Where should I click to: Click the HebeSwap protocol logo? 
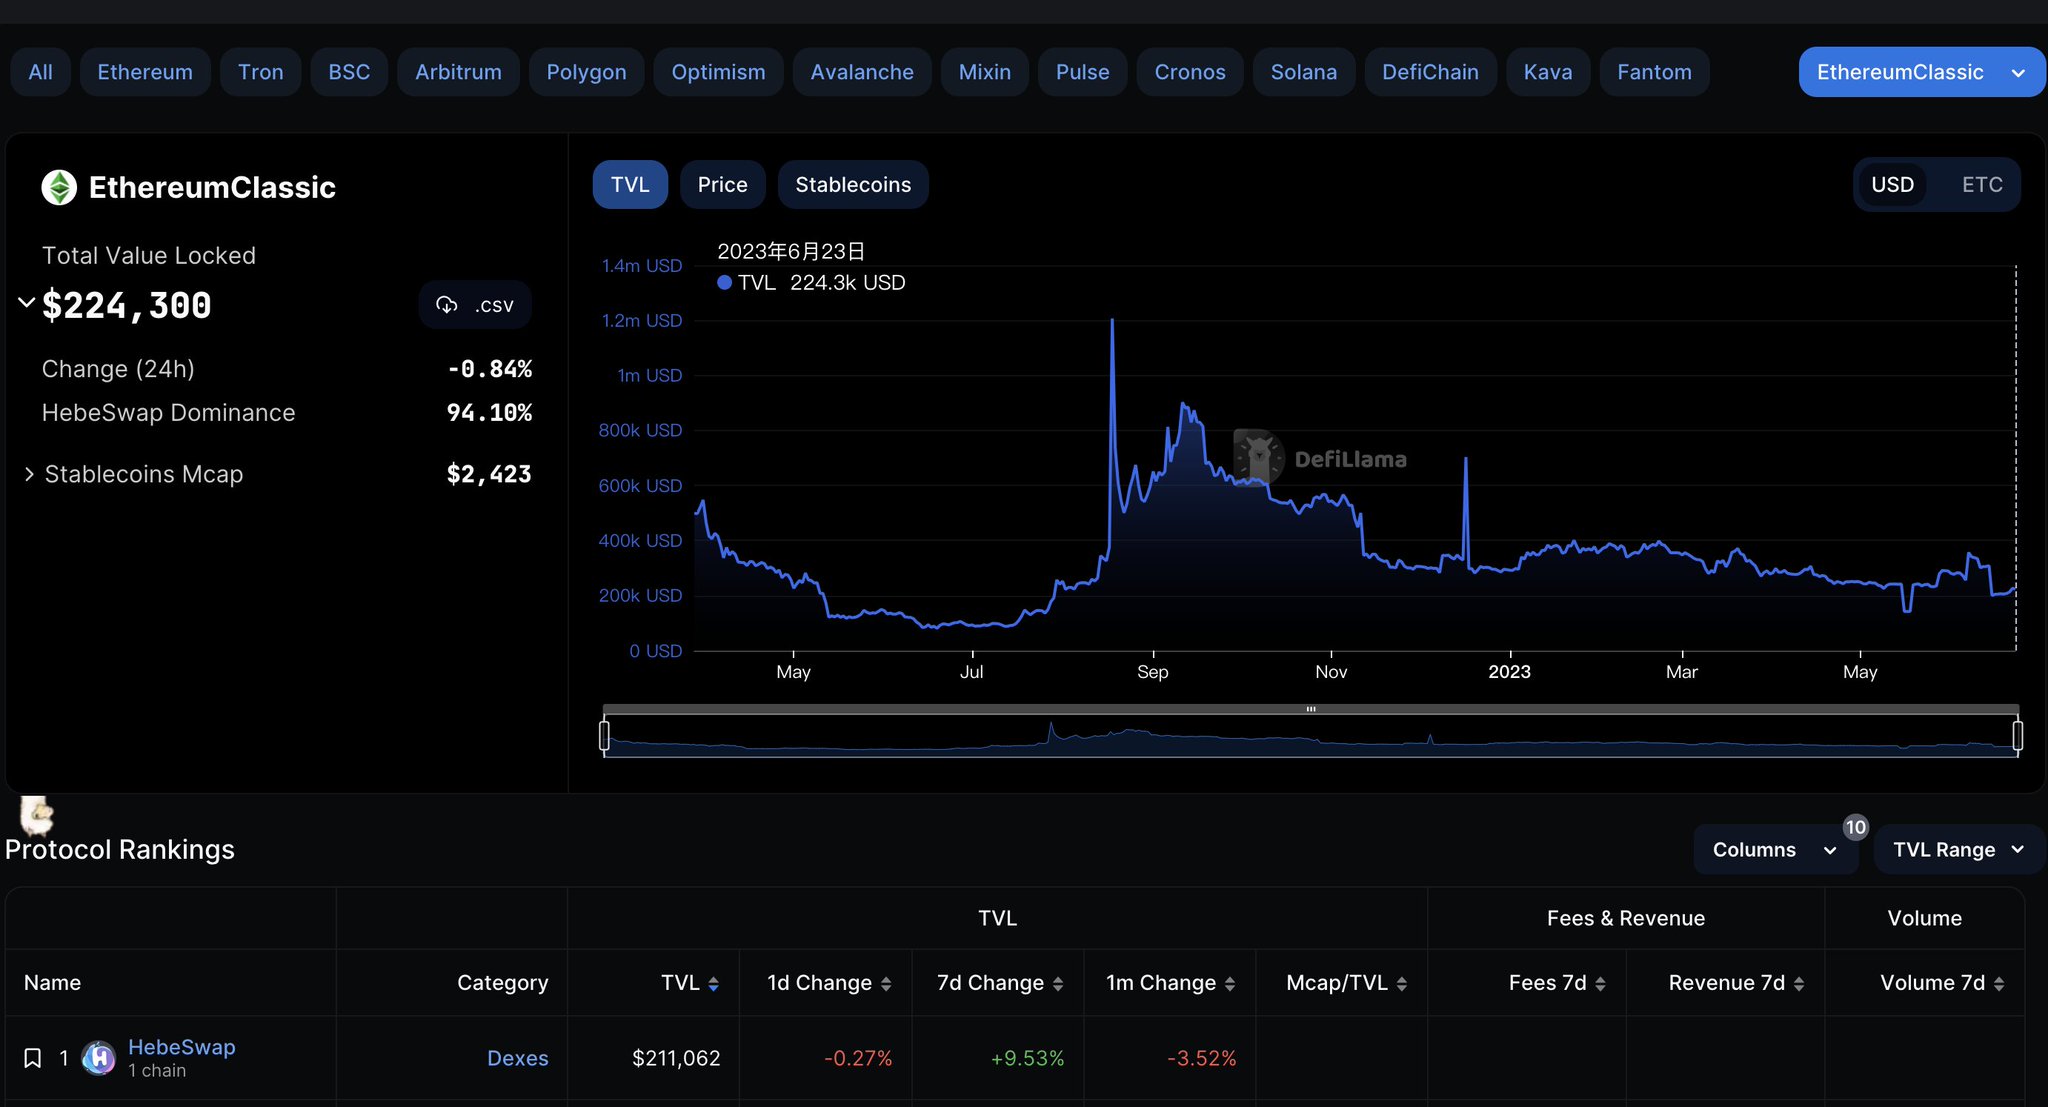pyautogui.click(x=98, y=1058)
